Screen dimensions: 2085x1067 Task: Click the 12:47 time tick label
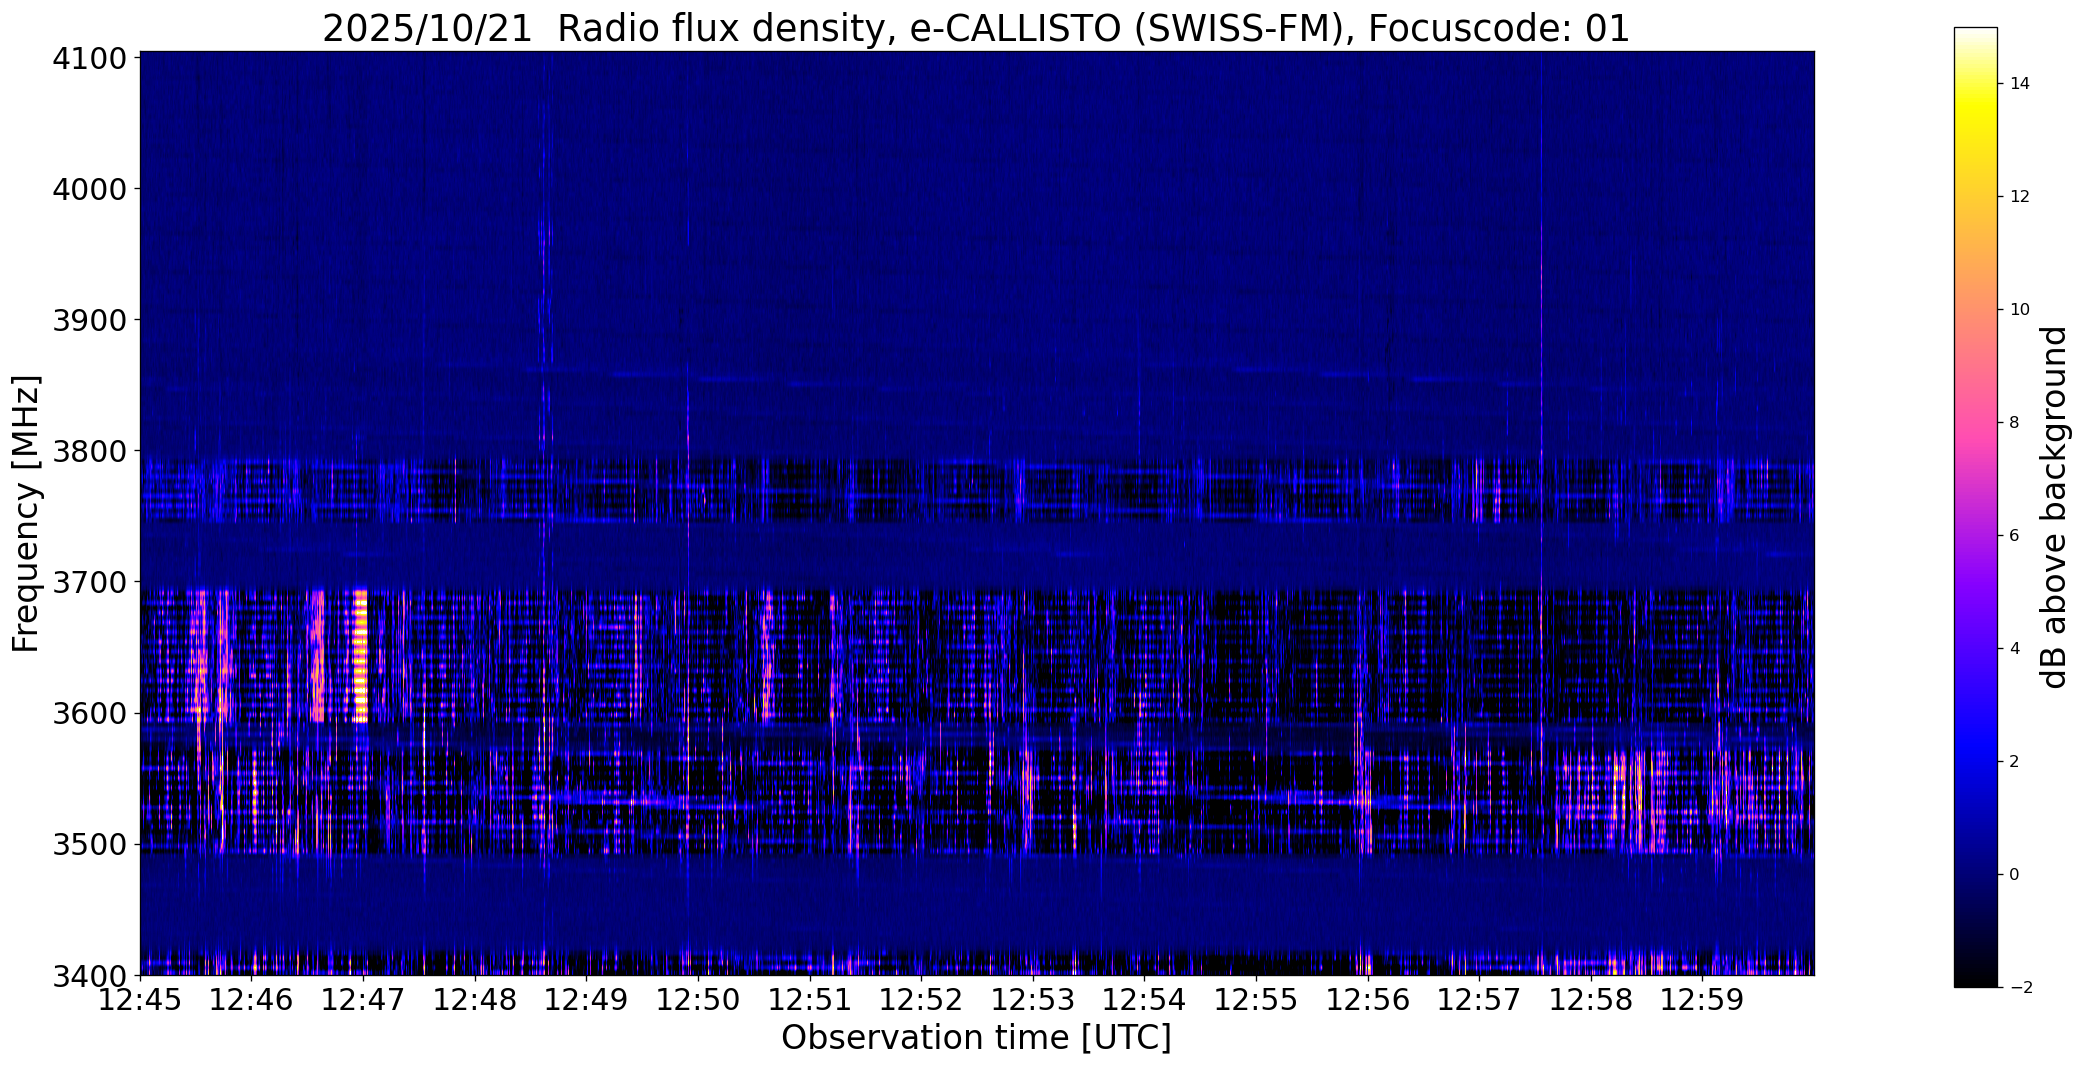coord(364,1000)
